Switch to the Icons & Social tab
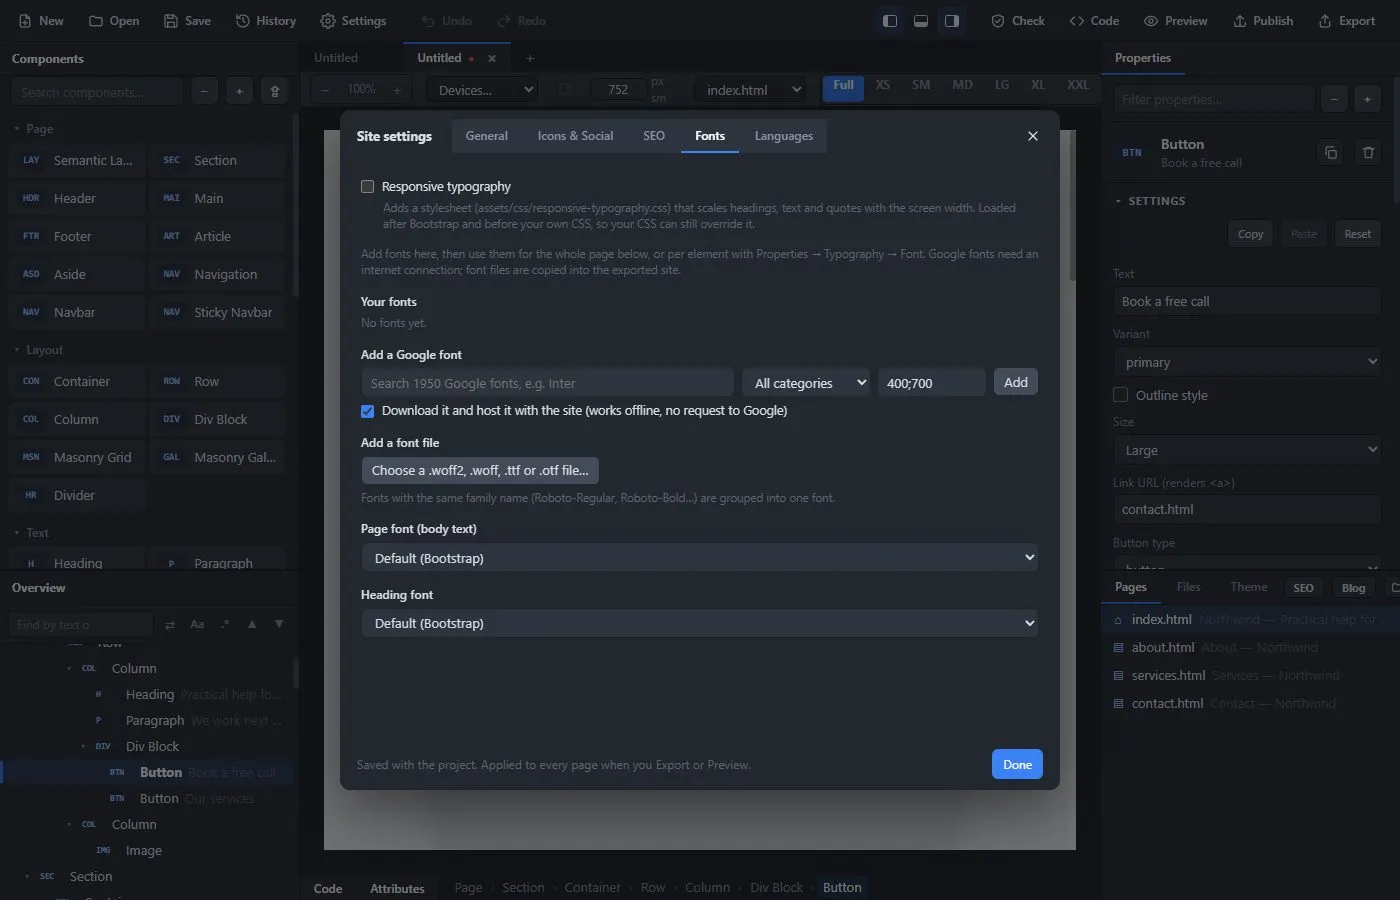The width and height of the screenshot is (1400, 900). (x=575, y=136)
